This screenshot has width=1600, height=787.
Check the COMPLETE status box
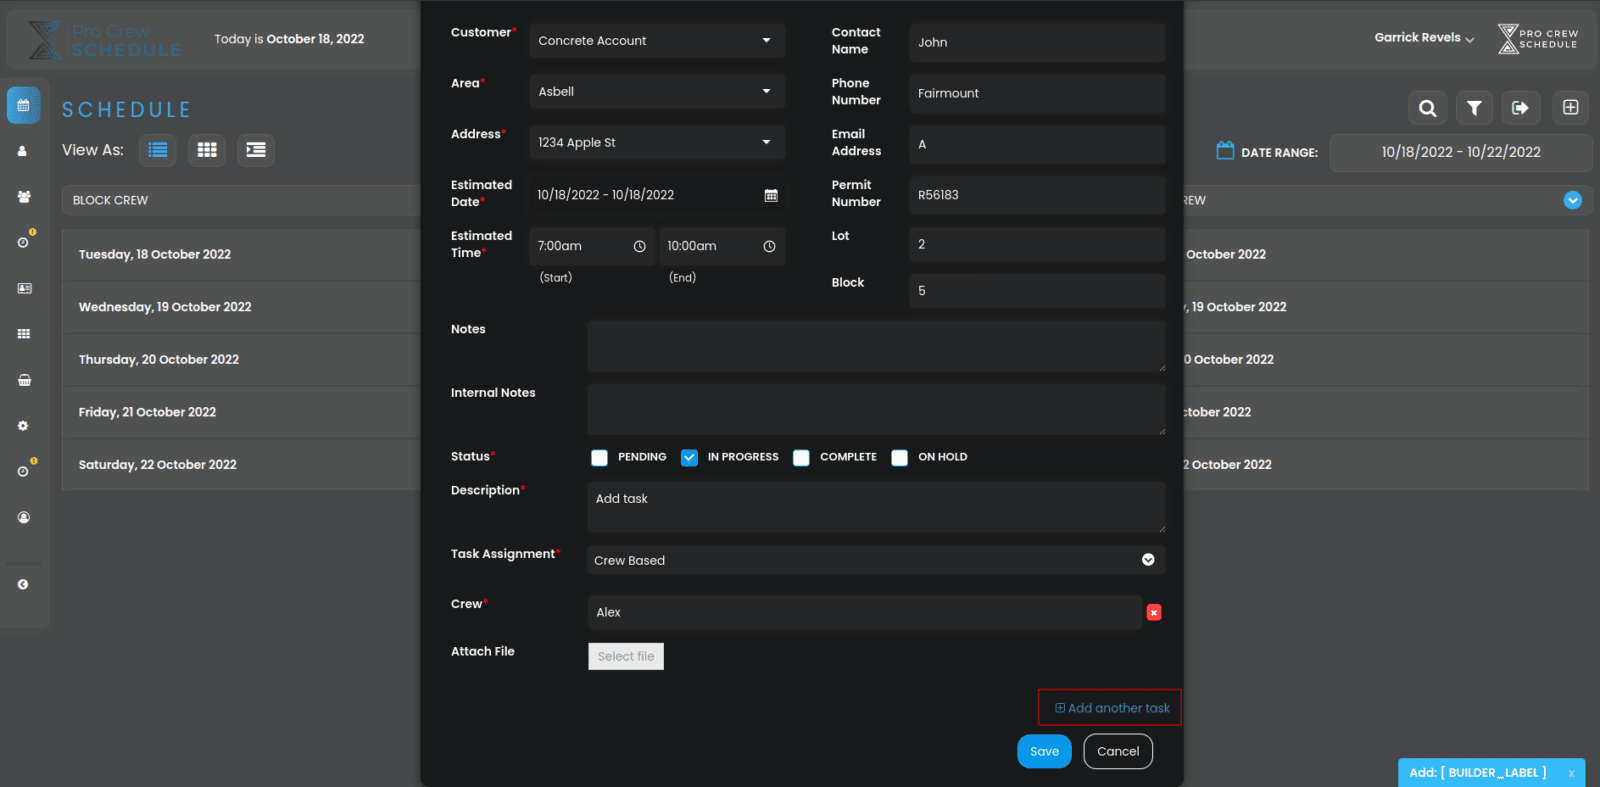coord(801,458)
